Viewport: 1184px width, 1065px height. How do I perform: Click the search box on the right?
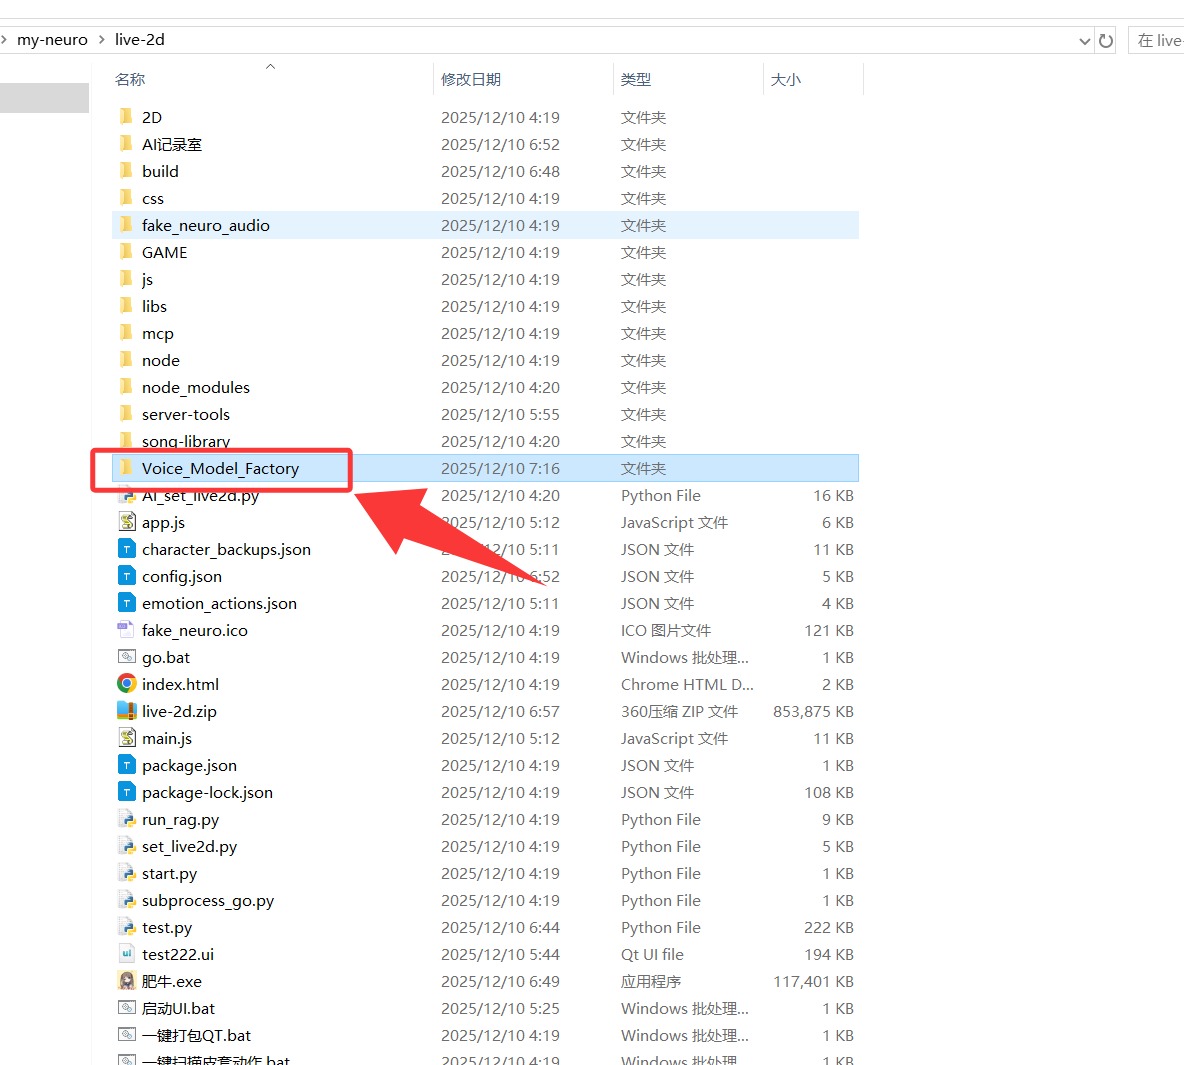[x=1158, y=41]
